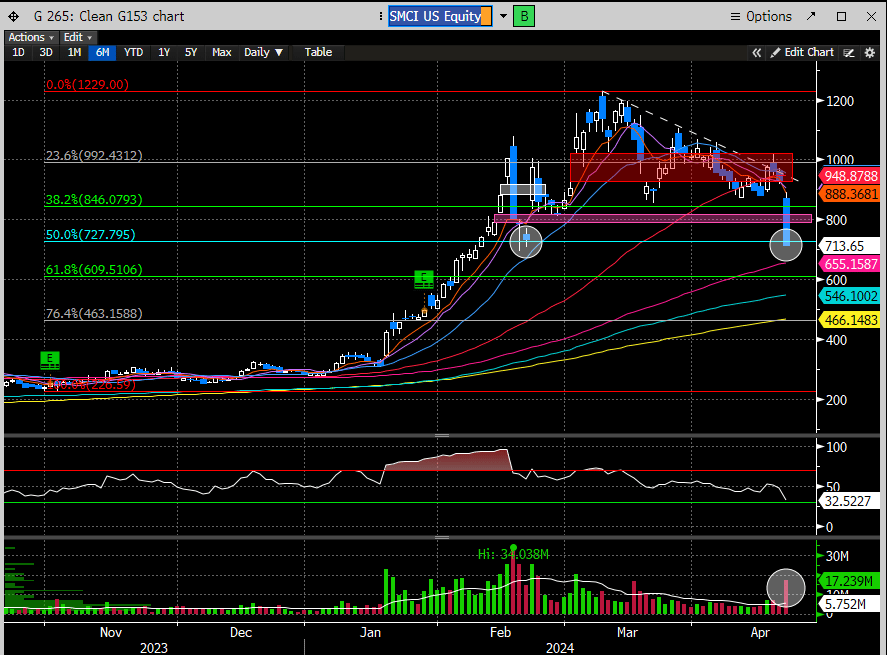The height and width of the screenshot is (655, 887).
Task: Open the Actions dropdown menu
Action: [x=30, y=37]
